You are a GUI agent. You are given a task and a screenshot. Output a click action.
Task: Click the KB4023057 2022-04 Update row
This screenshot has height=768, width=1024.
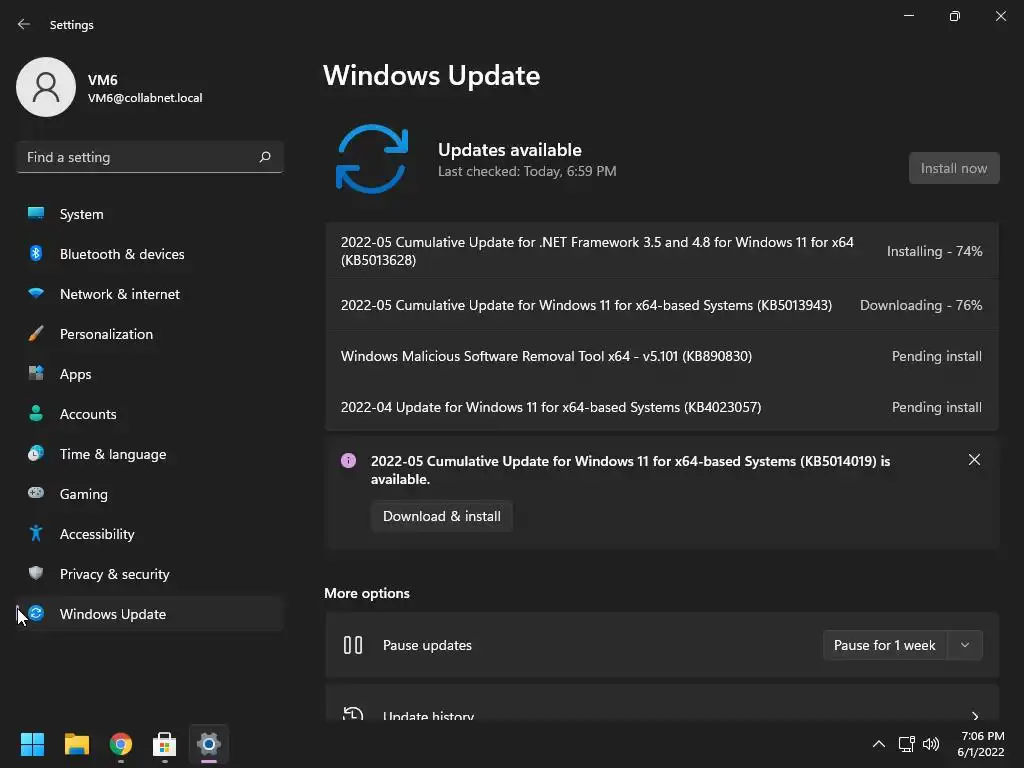click(662, 407)
